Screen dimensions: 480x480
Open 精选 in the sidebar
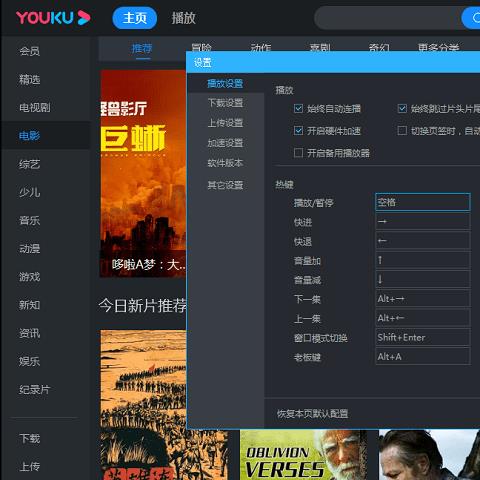coord(30,79)
